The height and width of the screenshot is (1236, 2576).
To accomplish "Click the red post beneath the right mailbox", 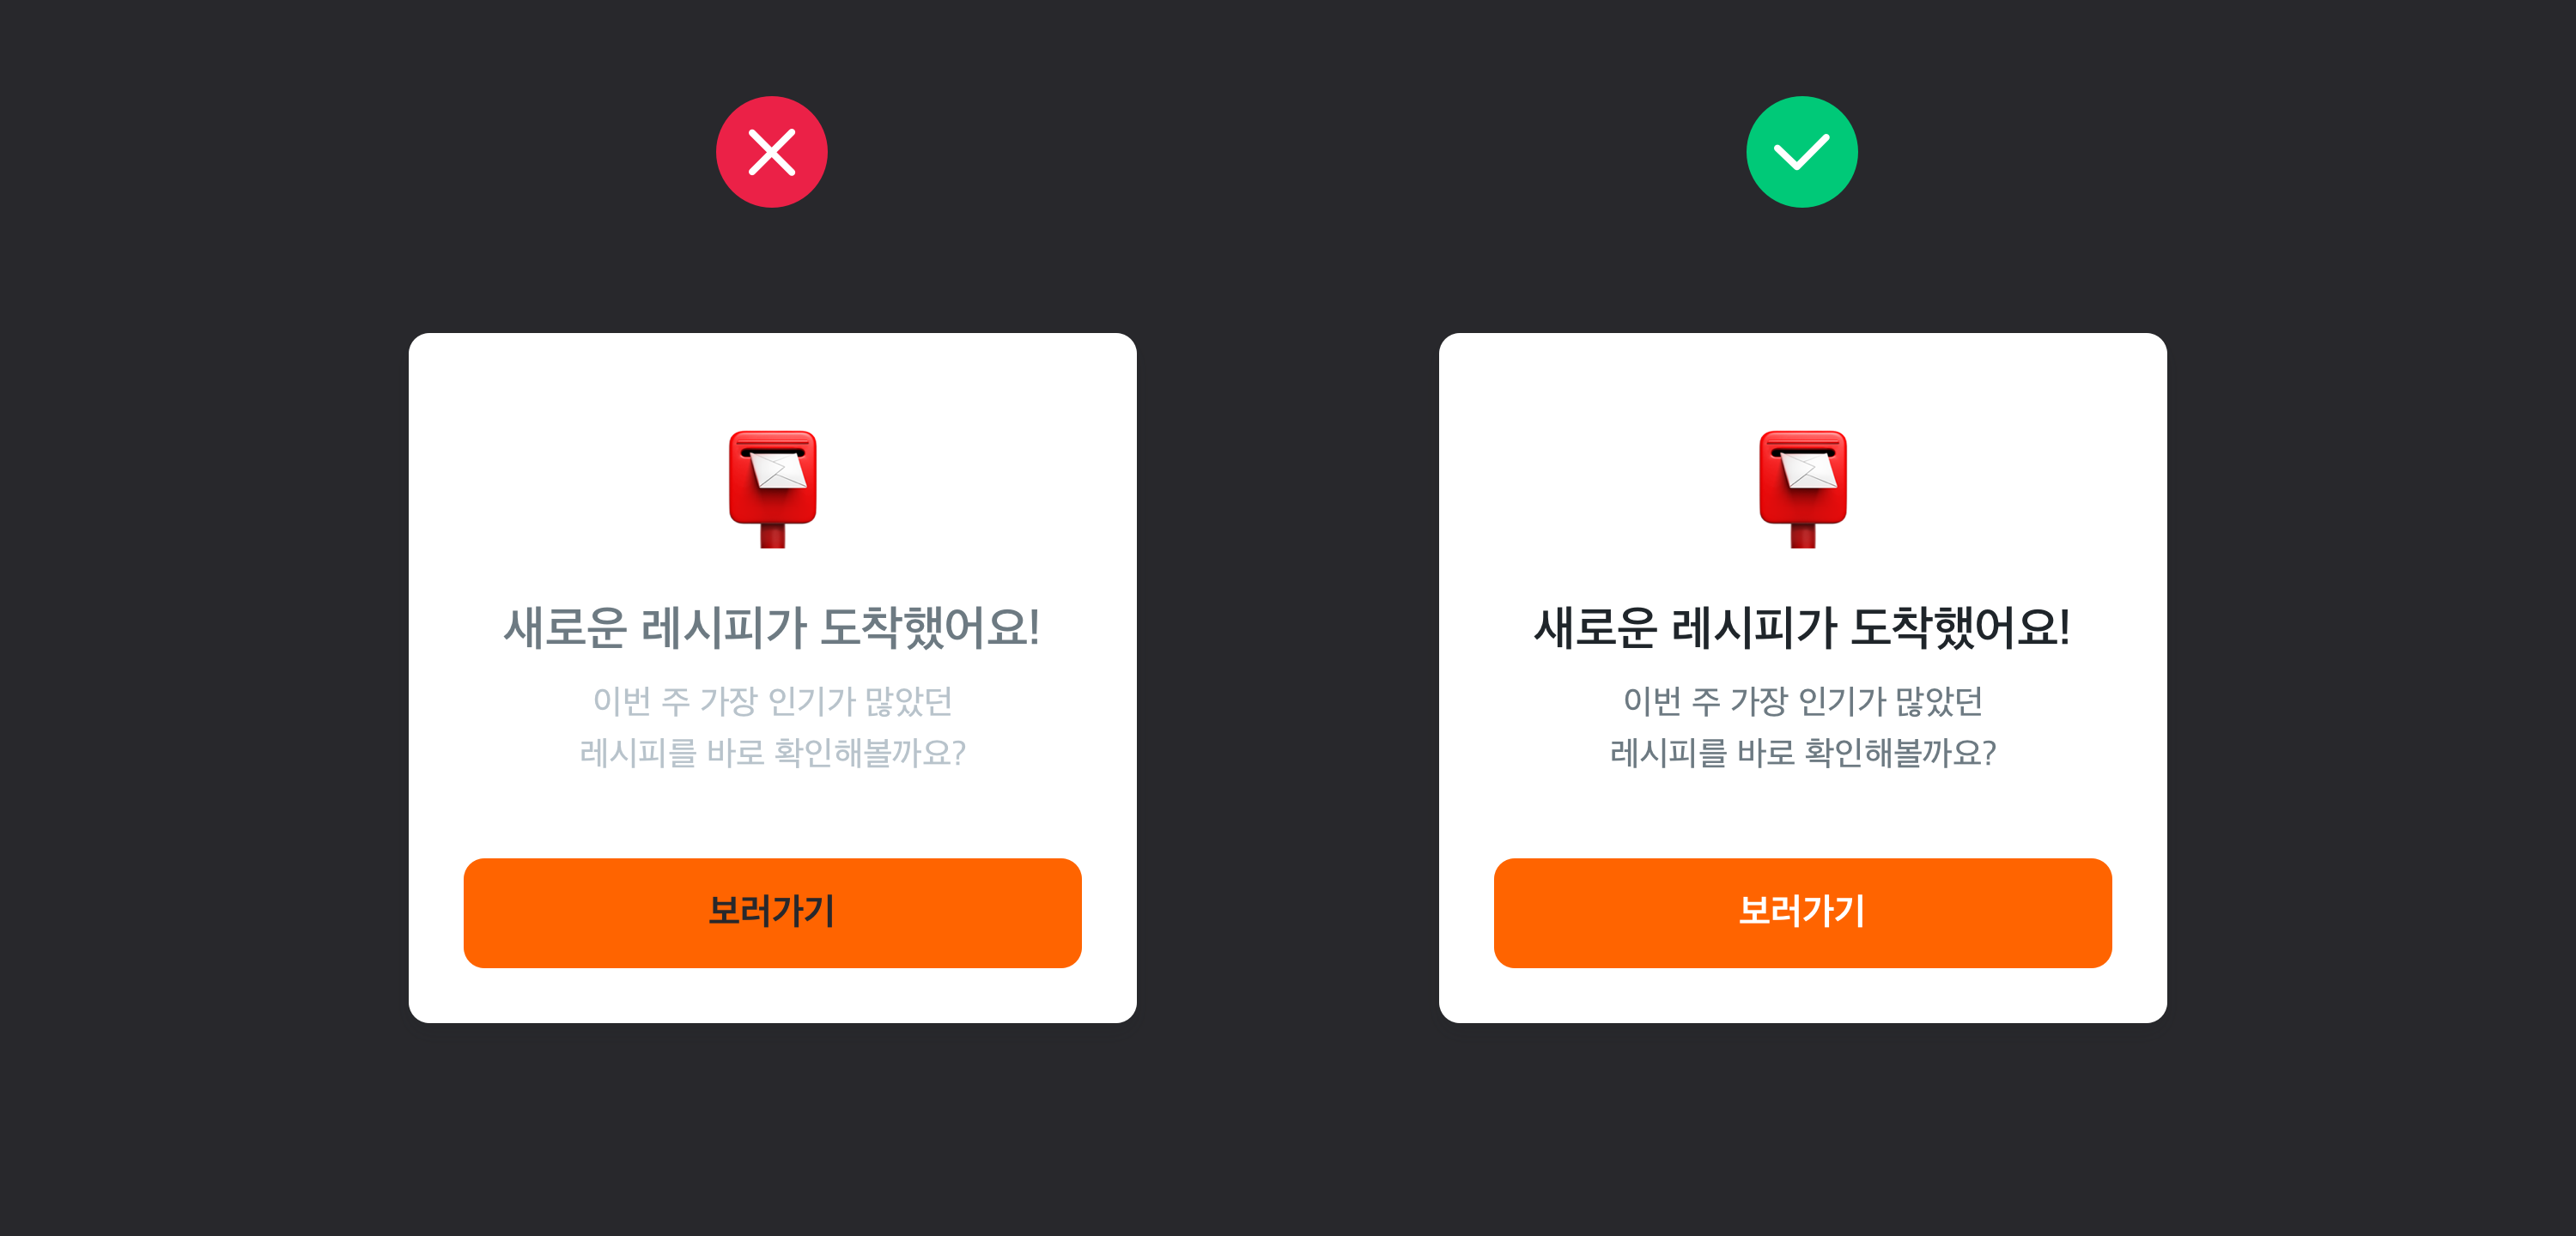I will click(1802, 536).
